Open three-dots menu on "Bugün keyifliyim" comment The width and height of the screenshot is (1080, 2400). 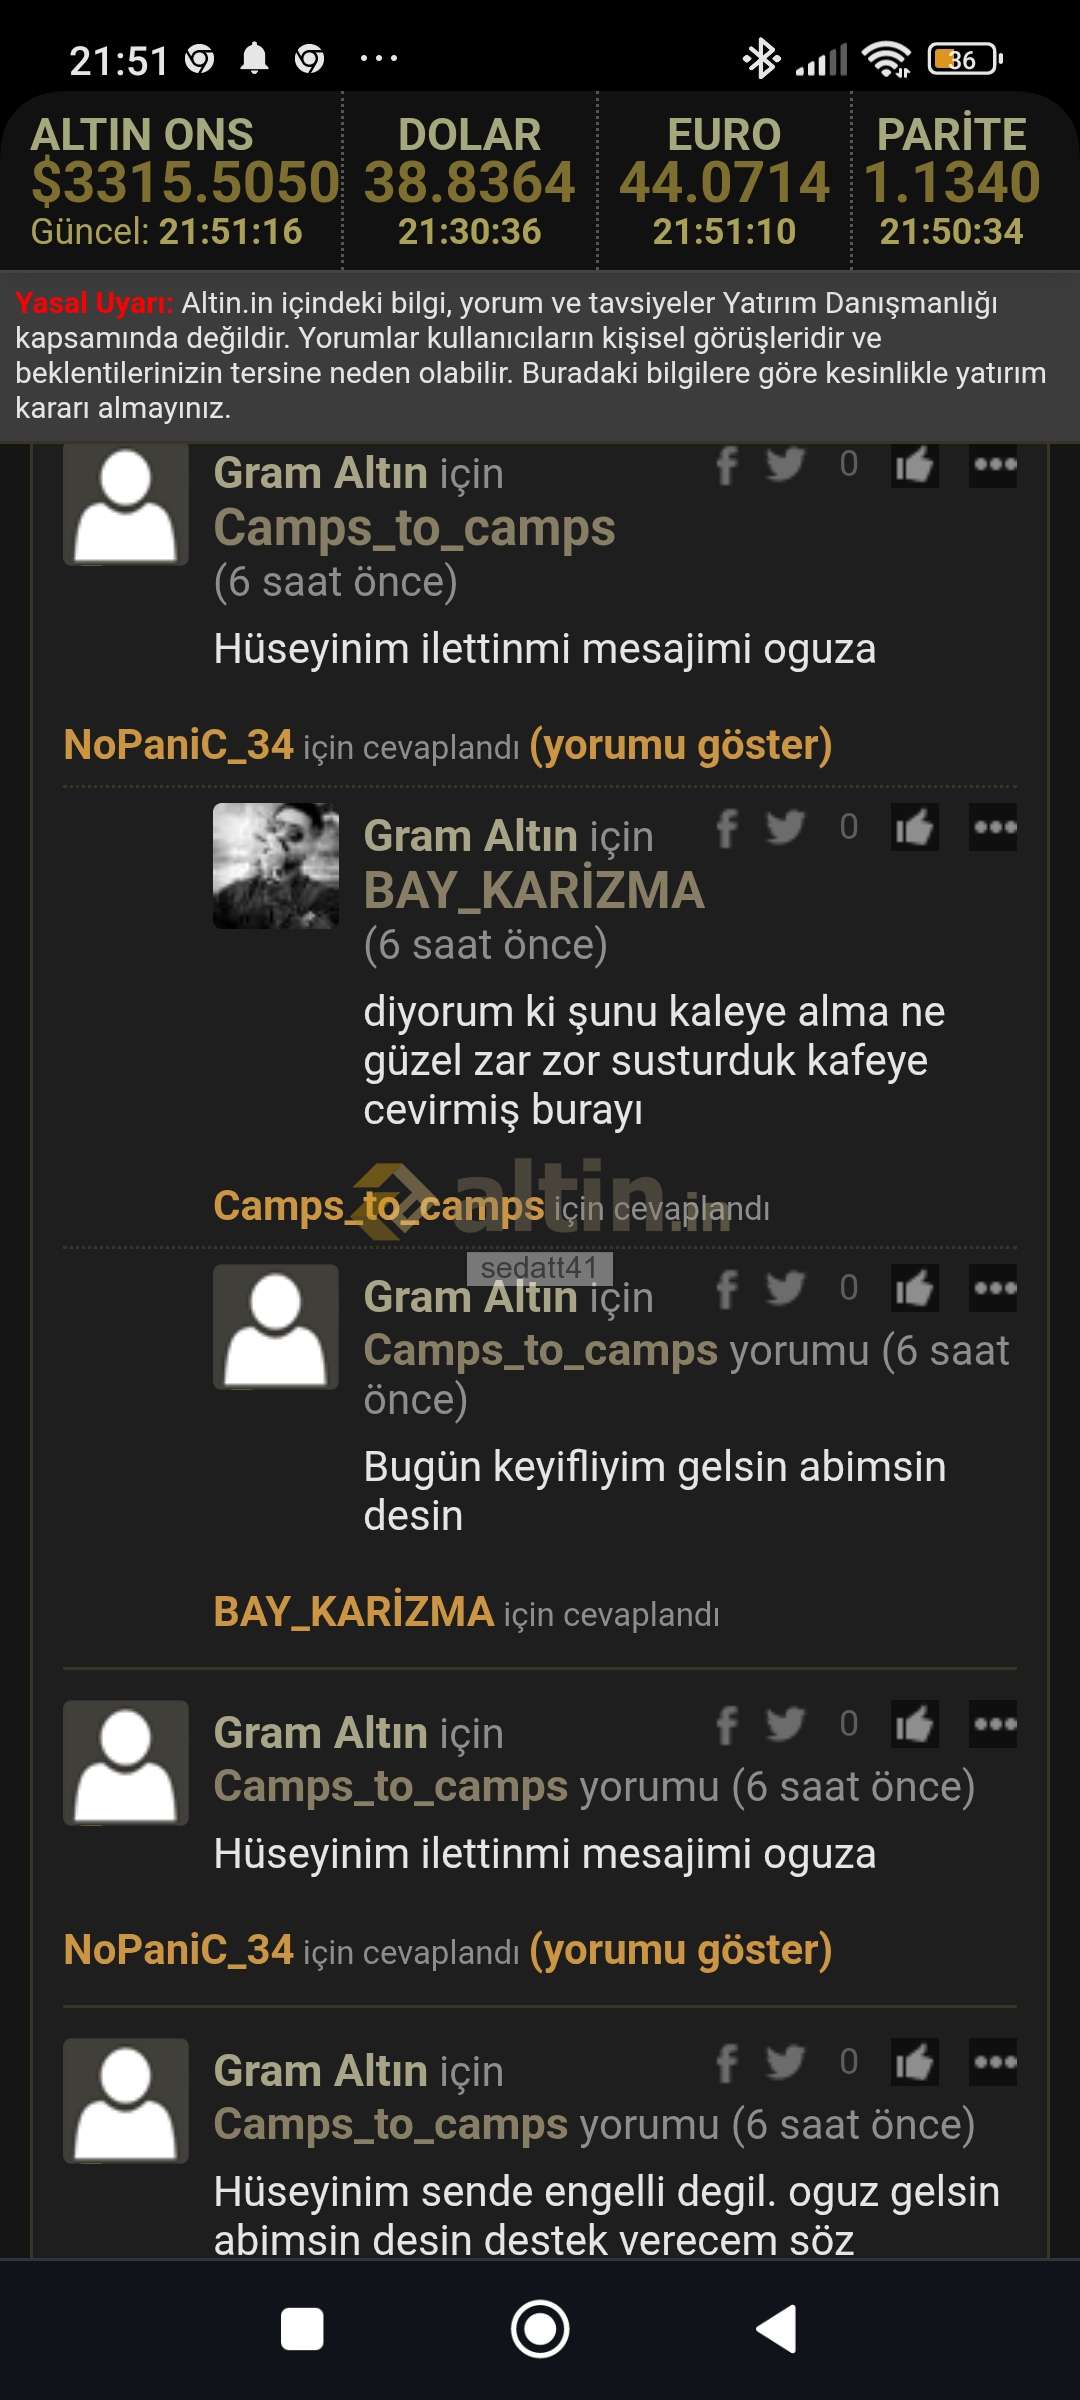pyautogui.click(x=993, y=1288)
